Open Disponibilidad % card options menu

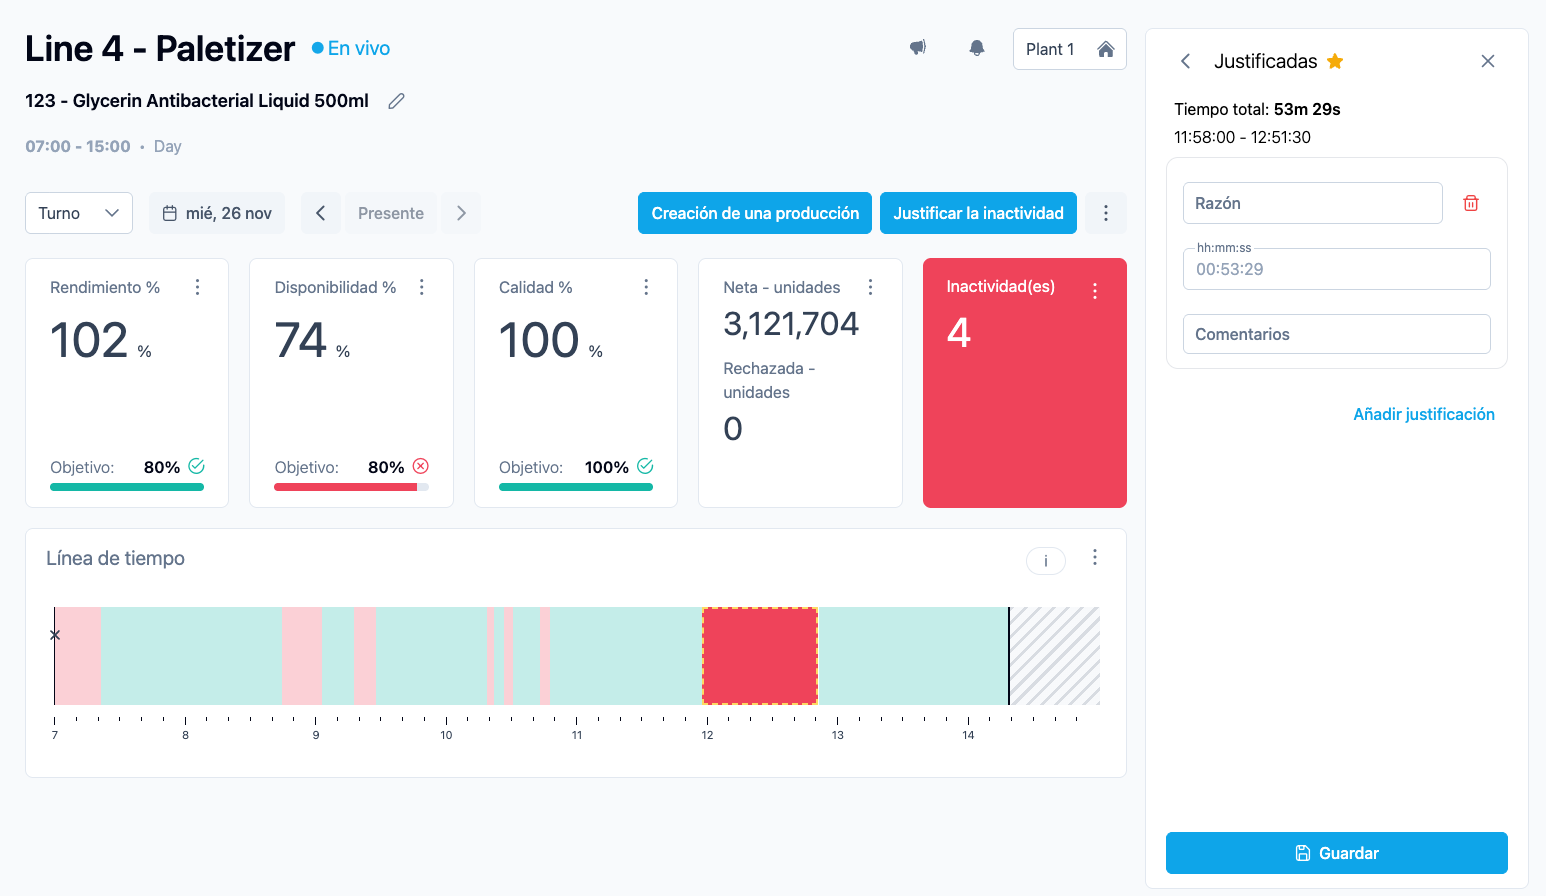pyautogui.click(x=422, y=287)
